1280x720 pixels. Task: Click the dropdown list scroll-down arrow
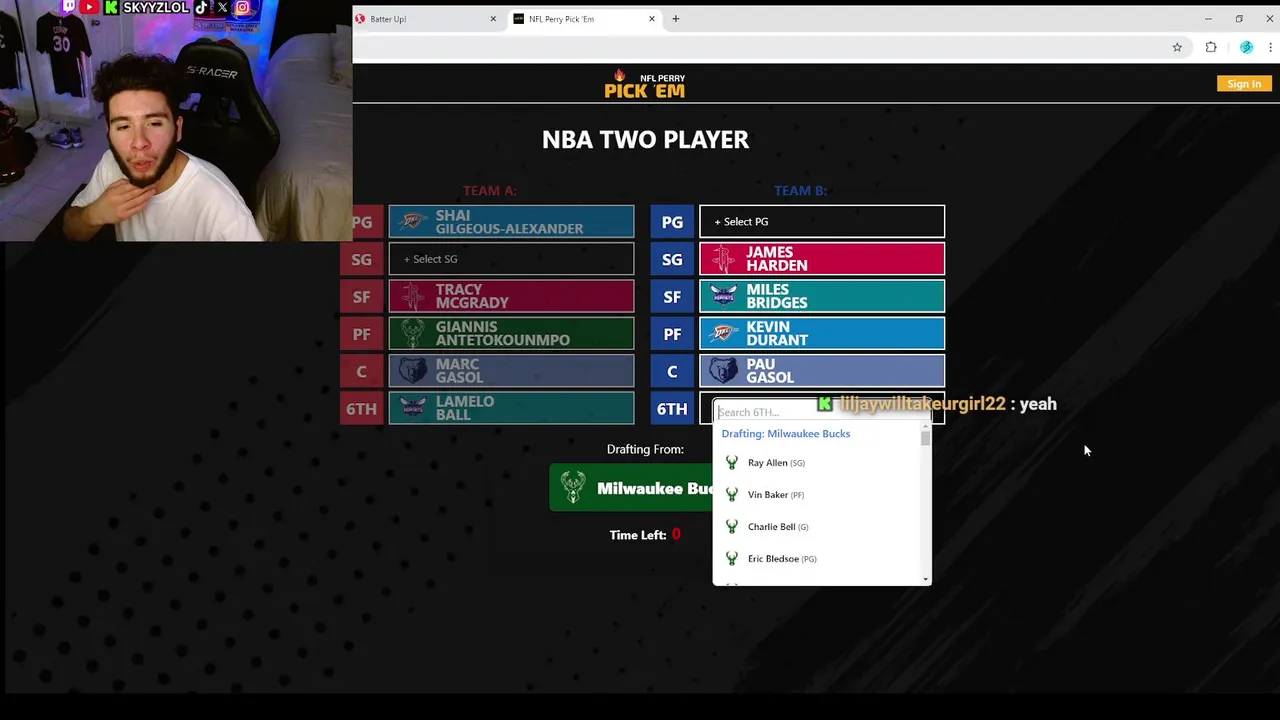point(926,579)
